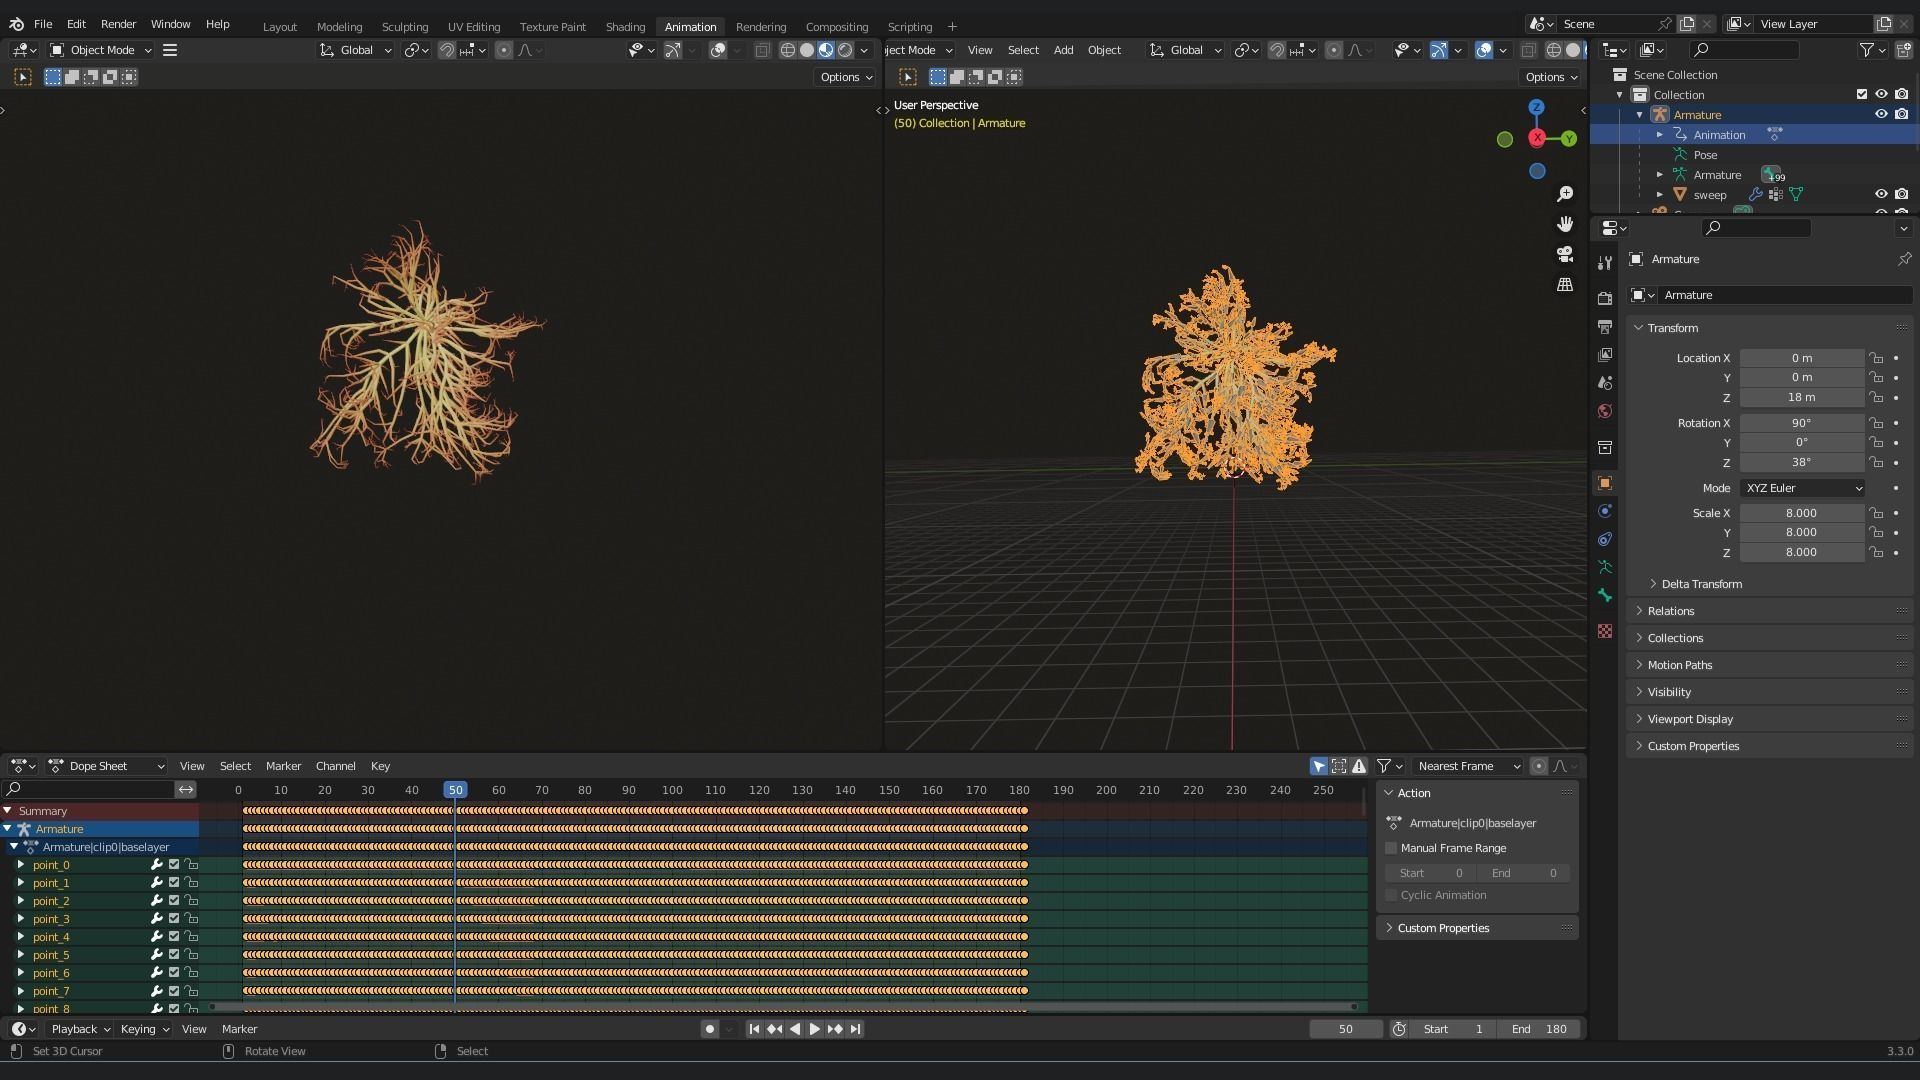Click the zoom magnifier icon in right viewport

1565,194
